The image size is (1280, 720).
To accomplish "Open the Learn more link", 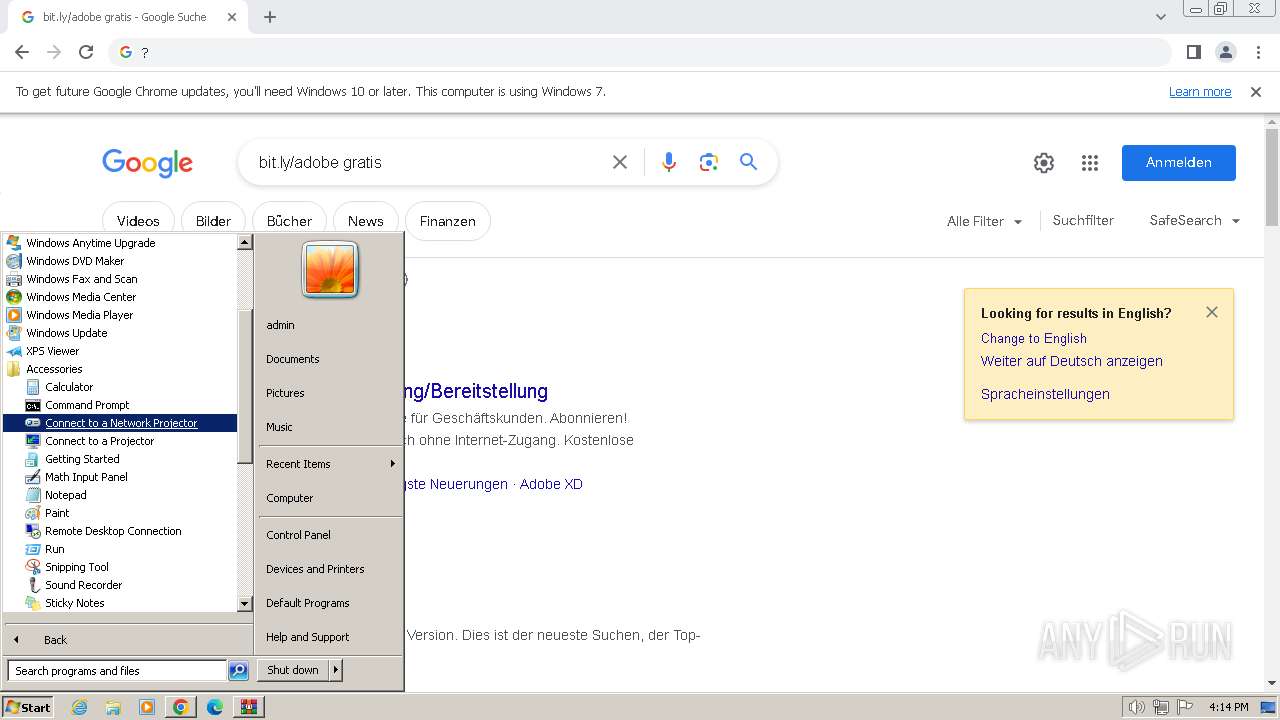I will [1200, 91].
